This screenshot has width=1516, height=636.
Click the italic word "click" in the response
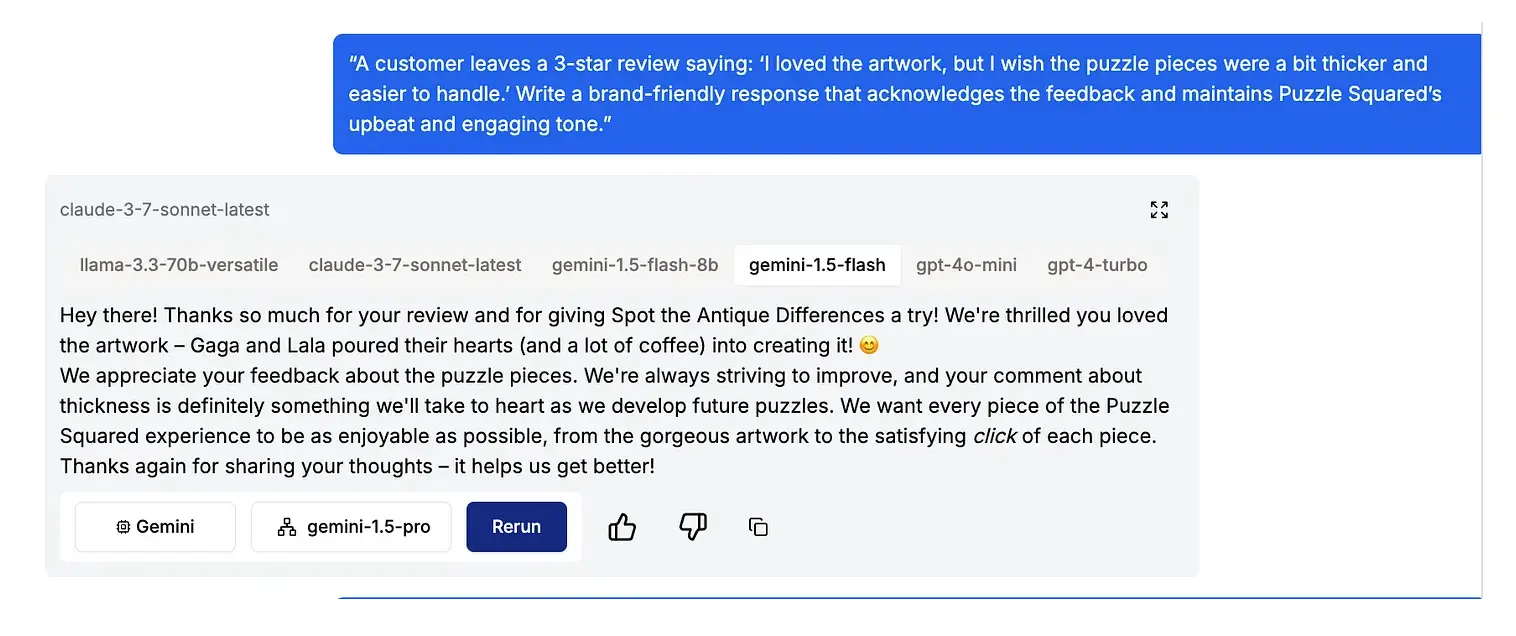[994, 436]
